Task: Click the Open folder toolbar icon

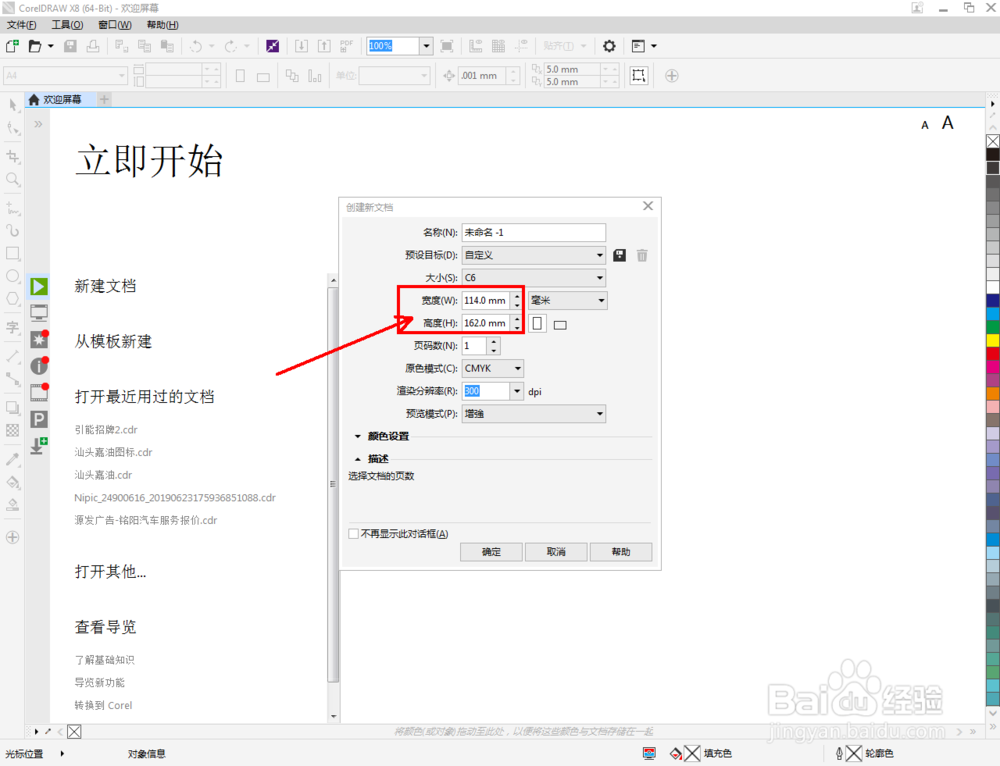Action: (35, 46)
